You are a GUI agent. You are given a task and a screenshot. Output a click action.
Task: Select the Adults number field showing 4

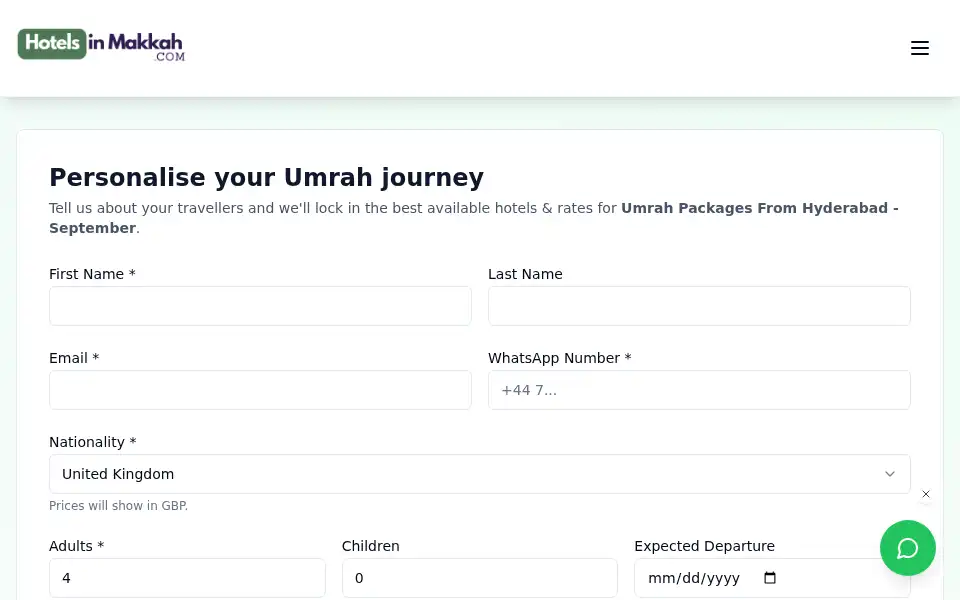(187, 578)
